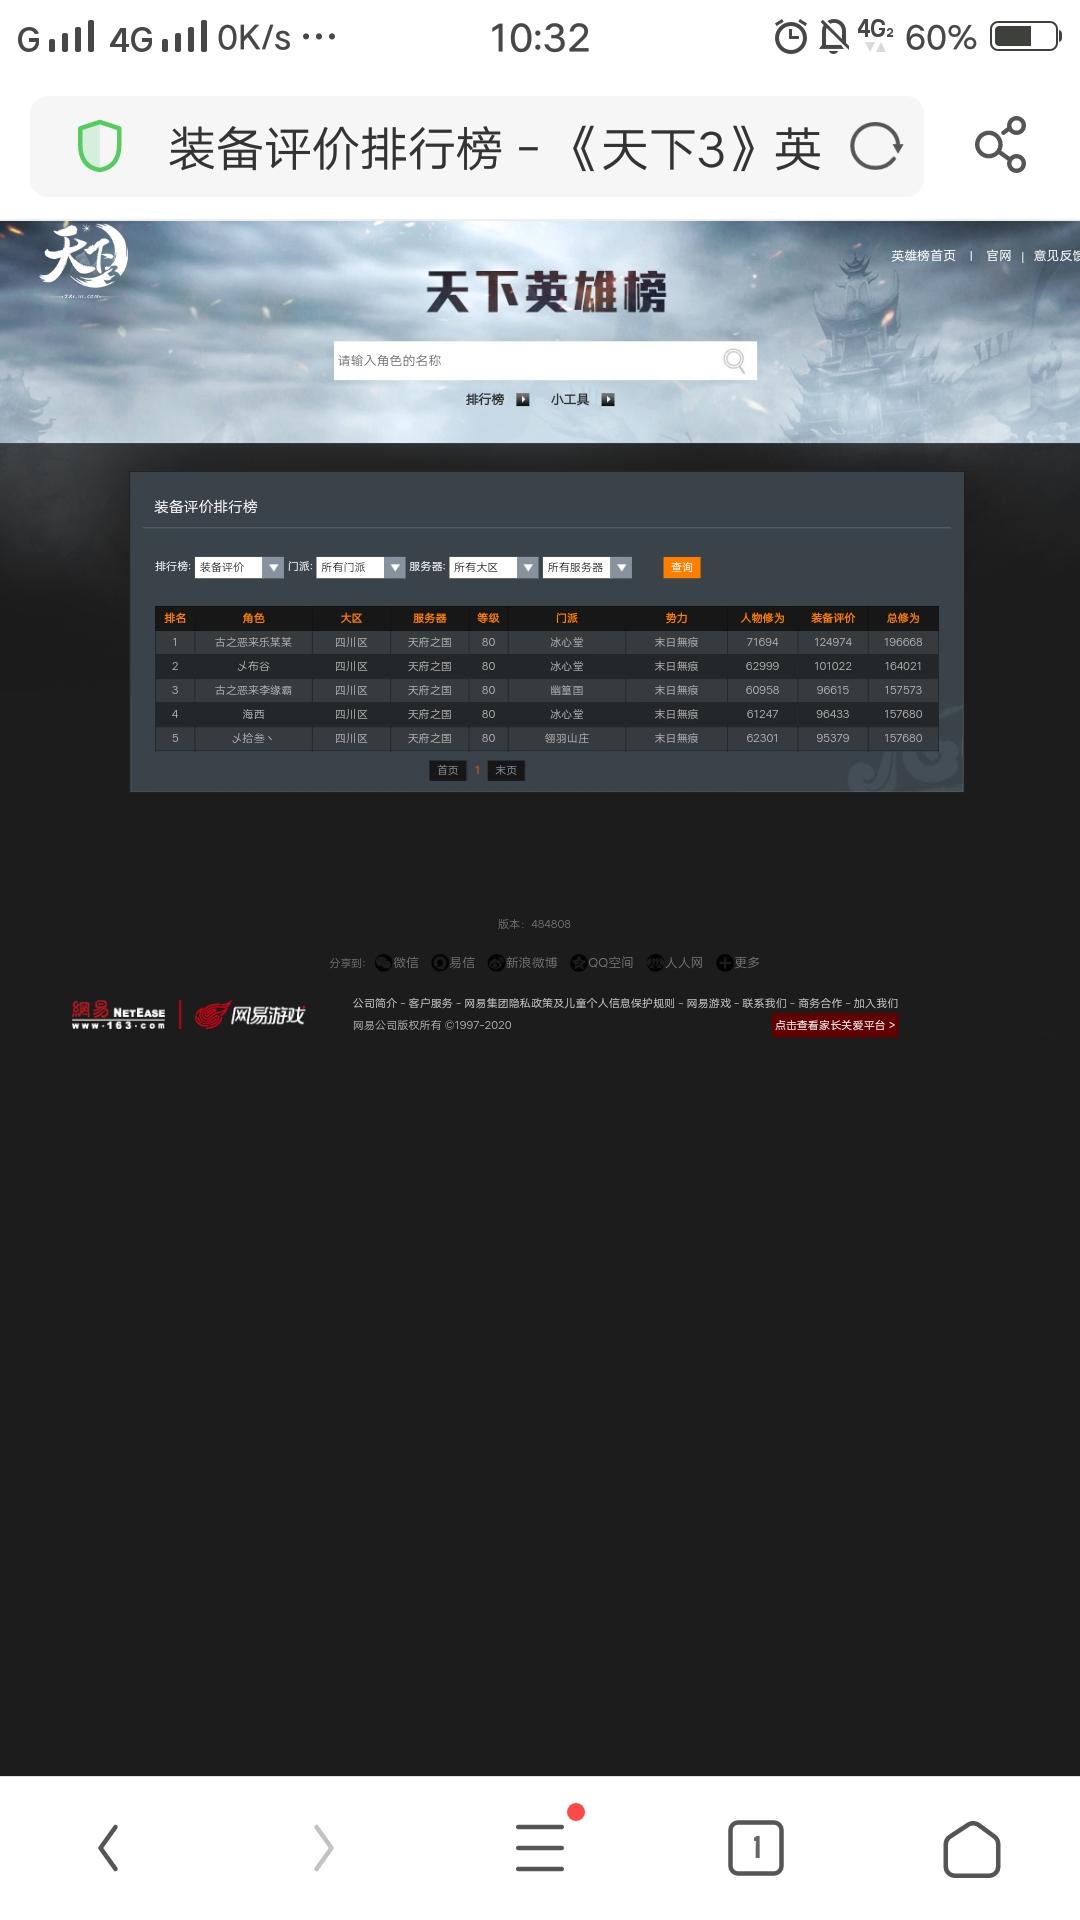Open the 客户服务 footer link
This screenshot has width=1080, height=1920.
430,1003
